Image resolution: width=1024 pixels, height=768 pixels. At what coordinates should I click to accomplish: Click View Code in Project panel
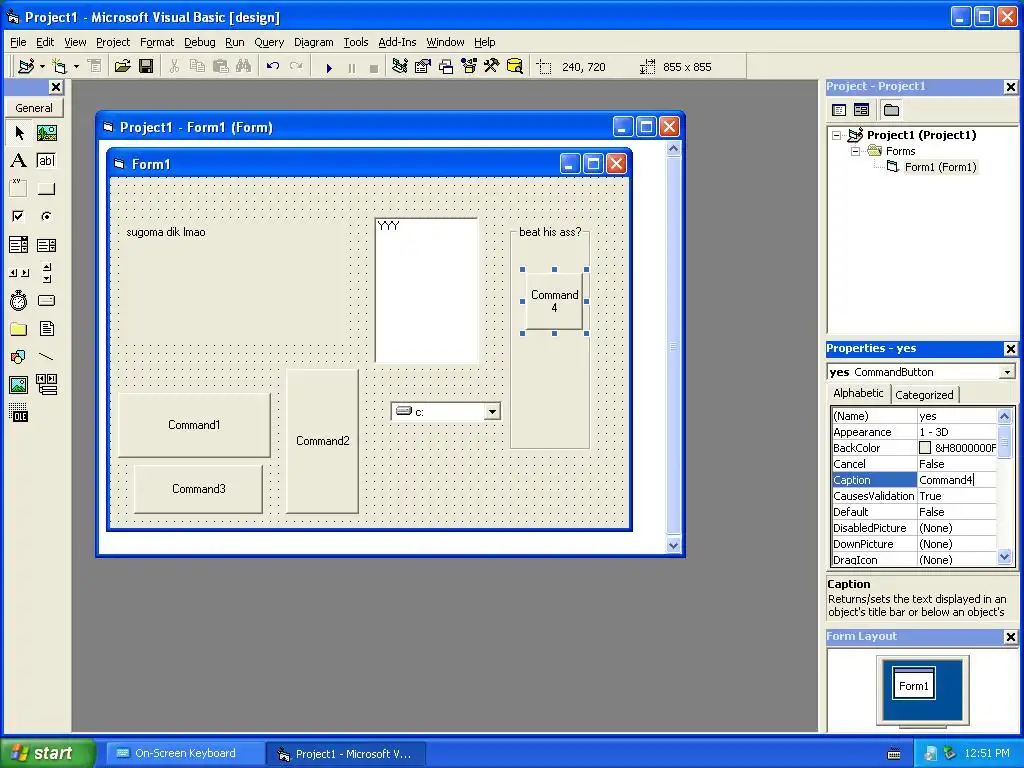[839, 110]
